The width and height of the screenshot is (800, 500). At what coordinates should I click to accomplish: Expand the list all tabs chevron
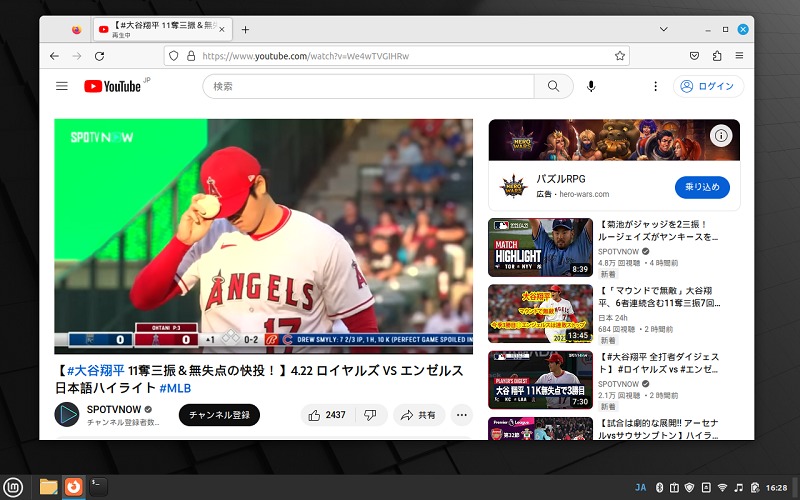click(664, 29)
